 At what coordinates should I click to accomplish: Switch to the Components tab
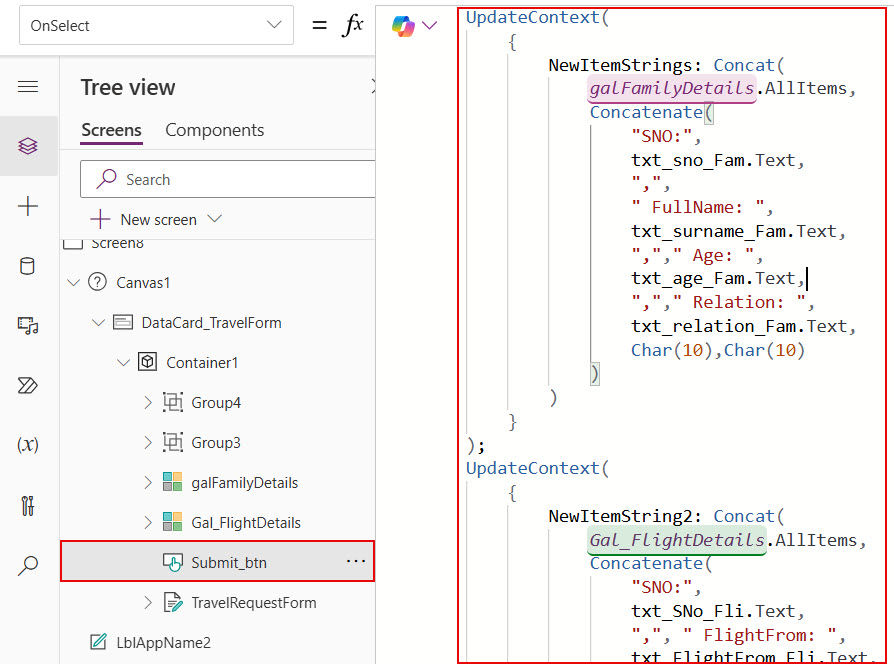tap(214, 130)
